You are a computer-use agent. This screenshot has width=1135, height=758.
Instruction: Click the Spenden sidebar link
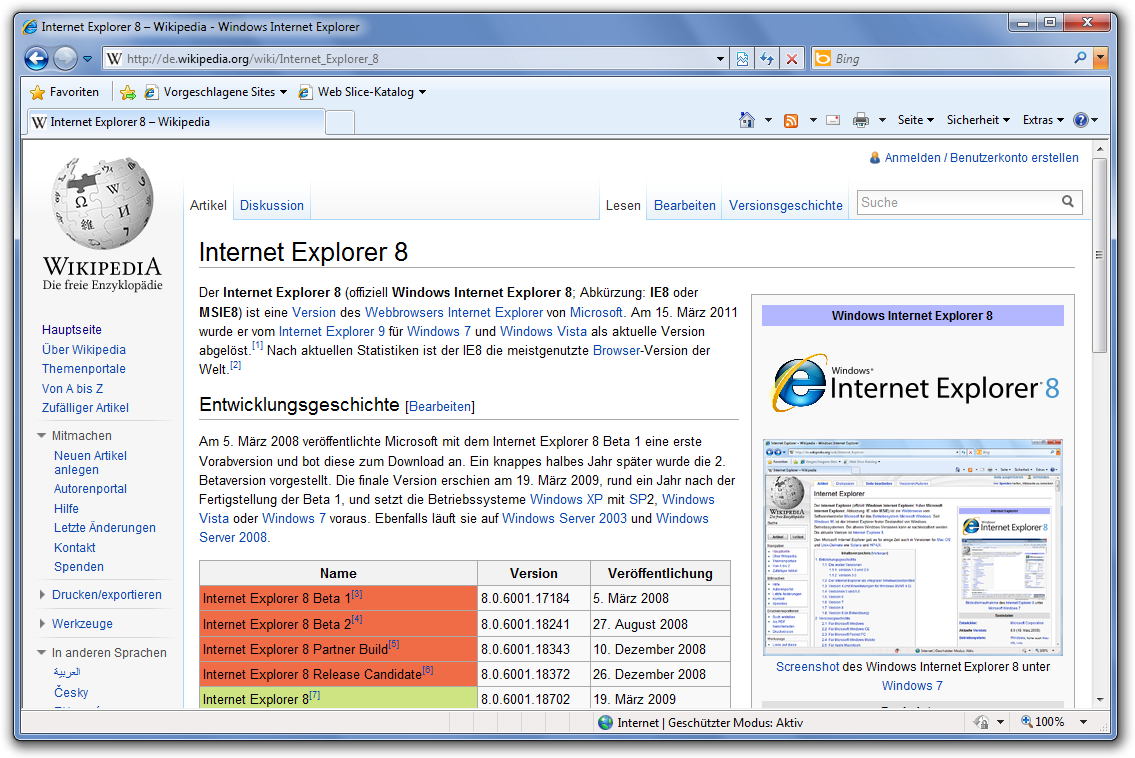click(79, 567)
